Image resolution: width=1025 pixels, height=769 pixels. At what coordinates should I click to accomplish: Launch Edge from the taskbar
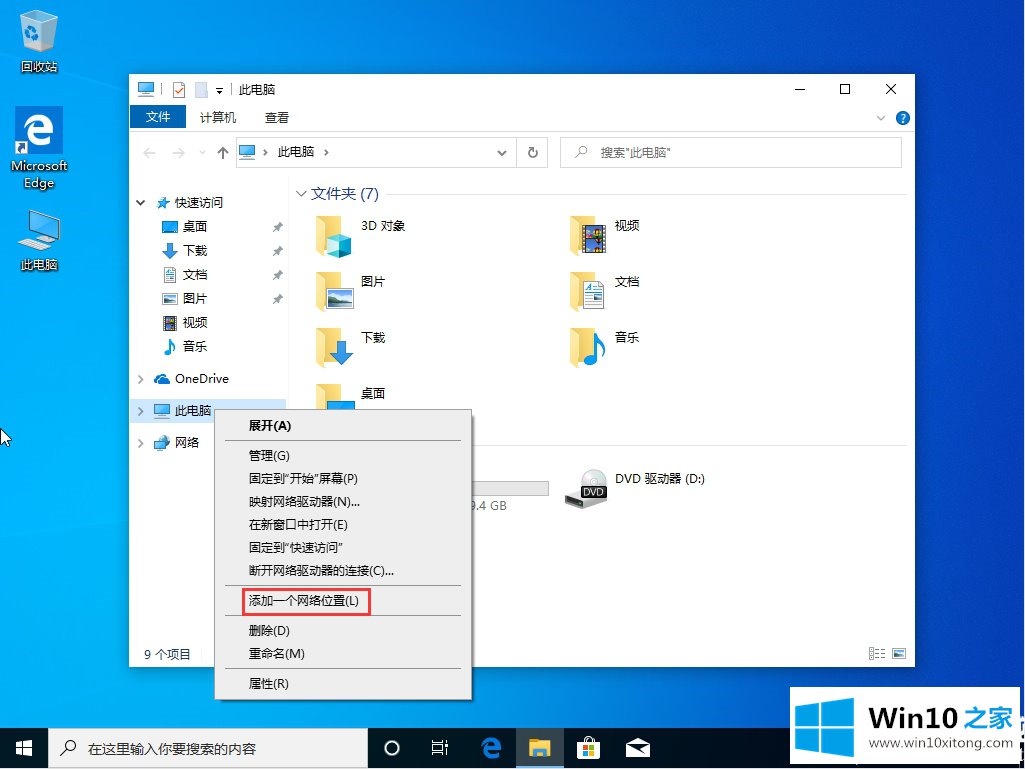click(491, 748)
